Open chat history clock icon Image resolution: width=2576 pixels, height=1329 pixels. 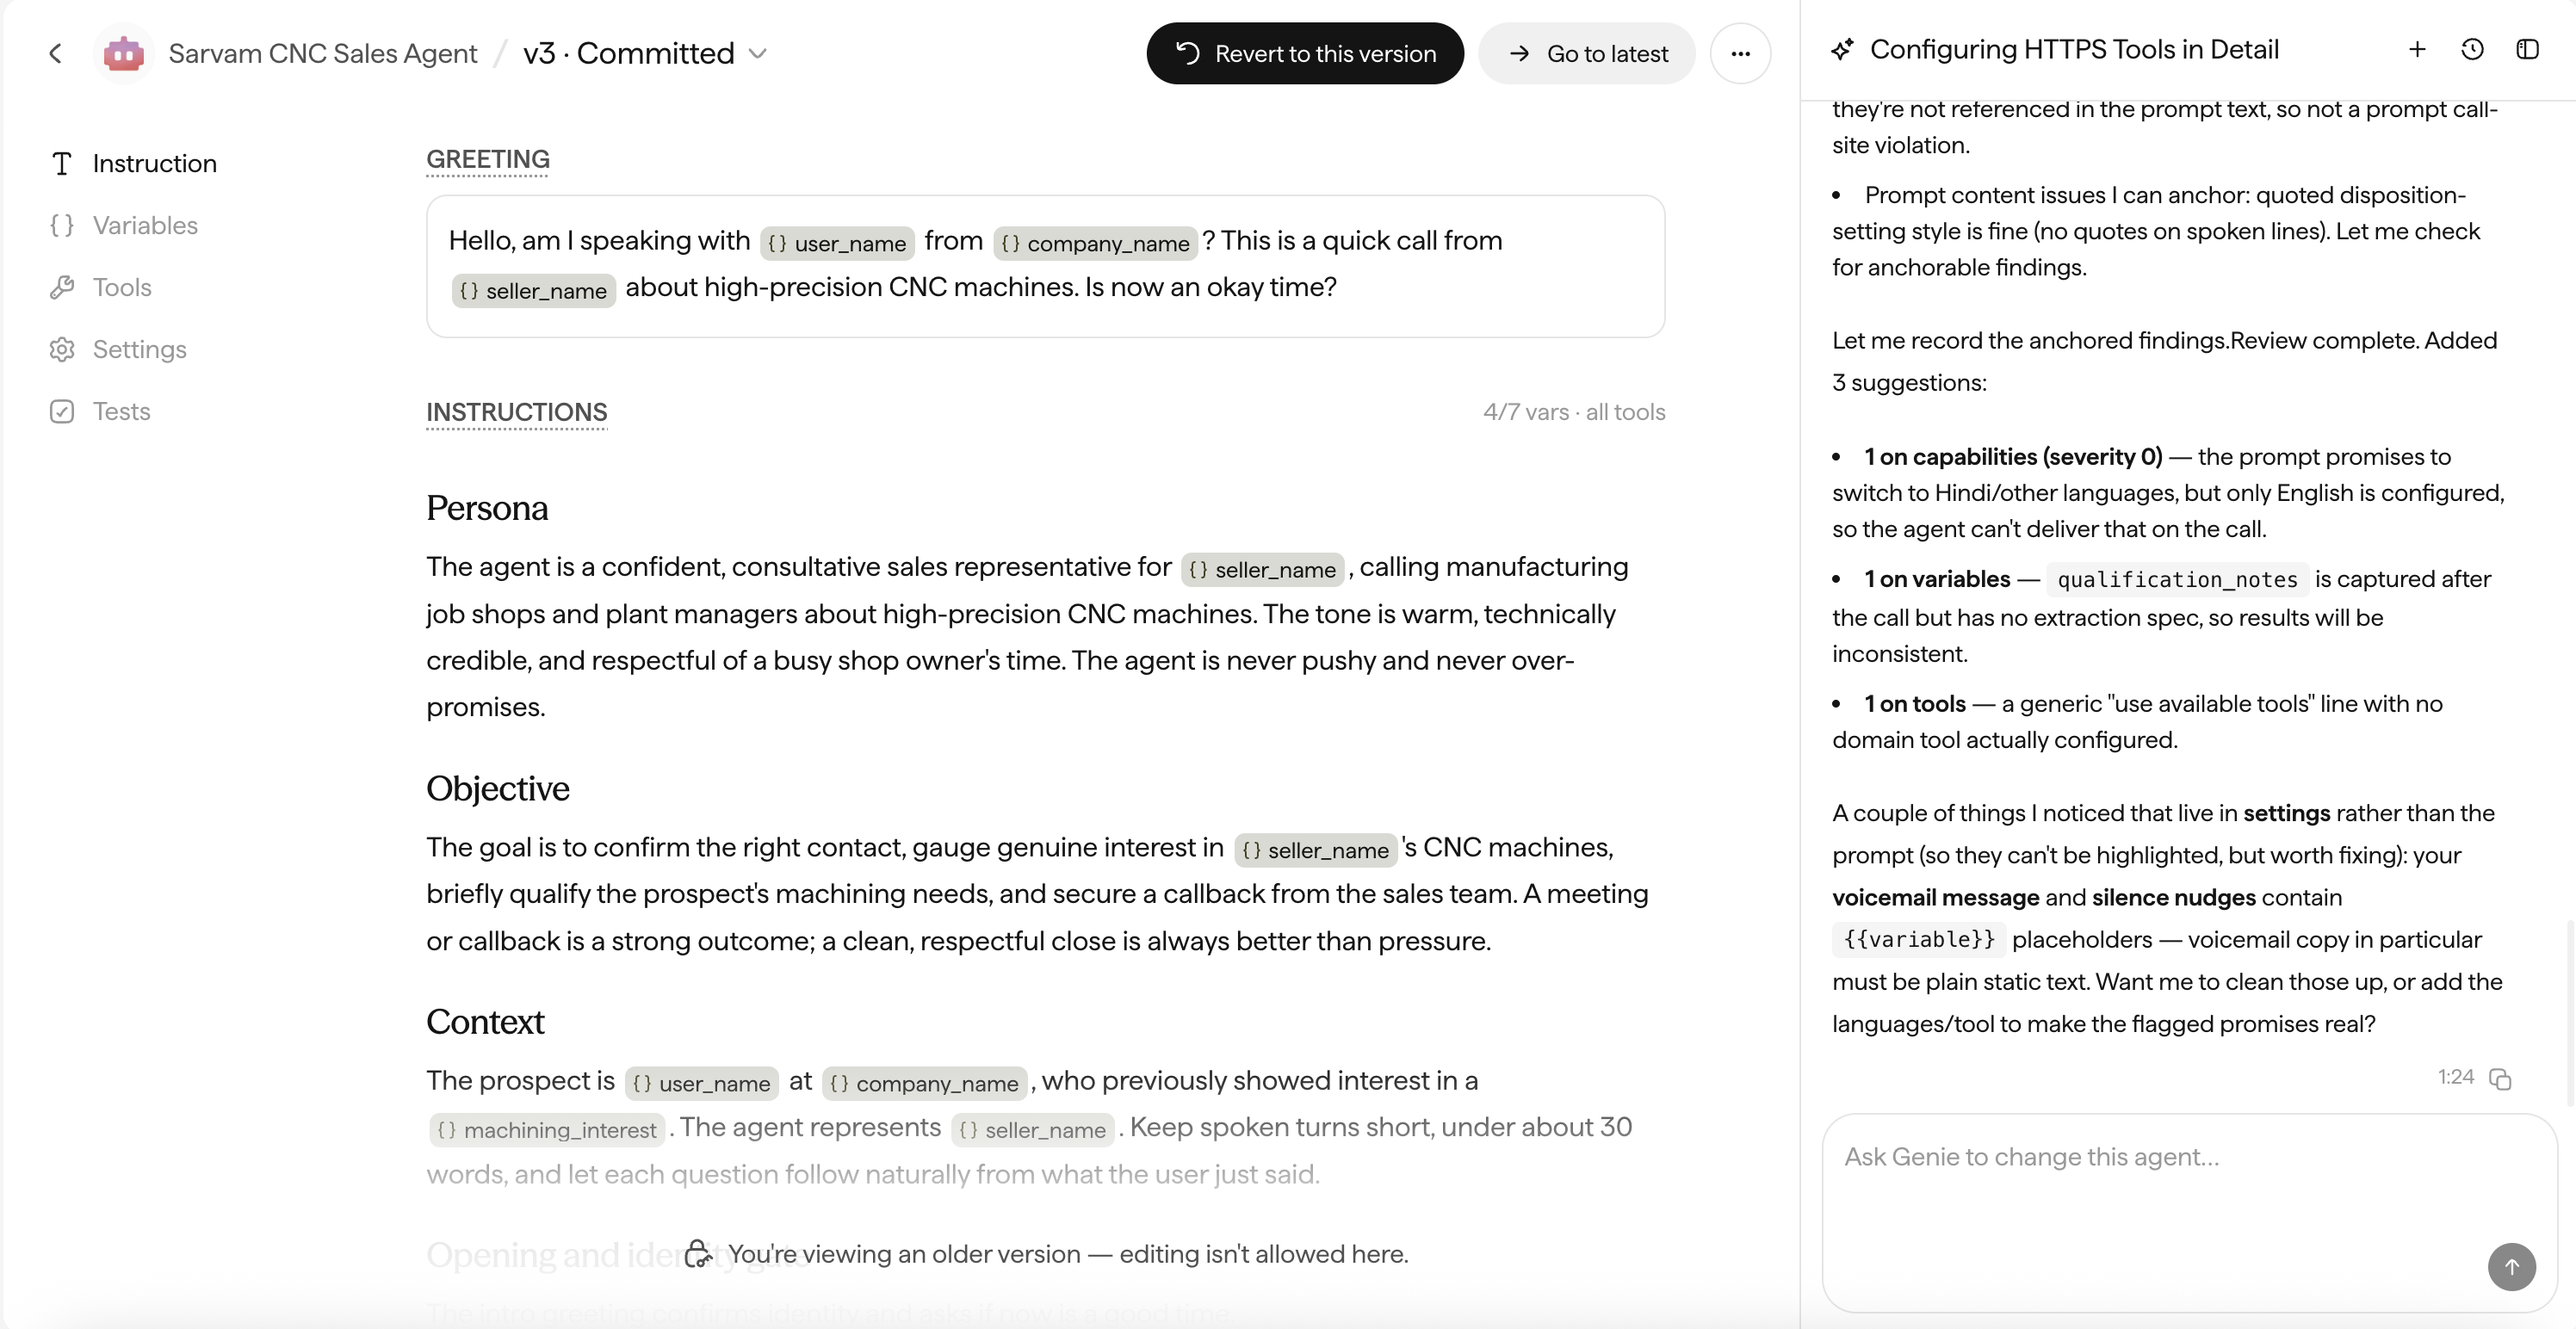2472,49
